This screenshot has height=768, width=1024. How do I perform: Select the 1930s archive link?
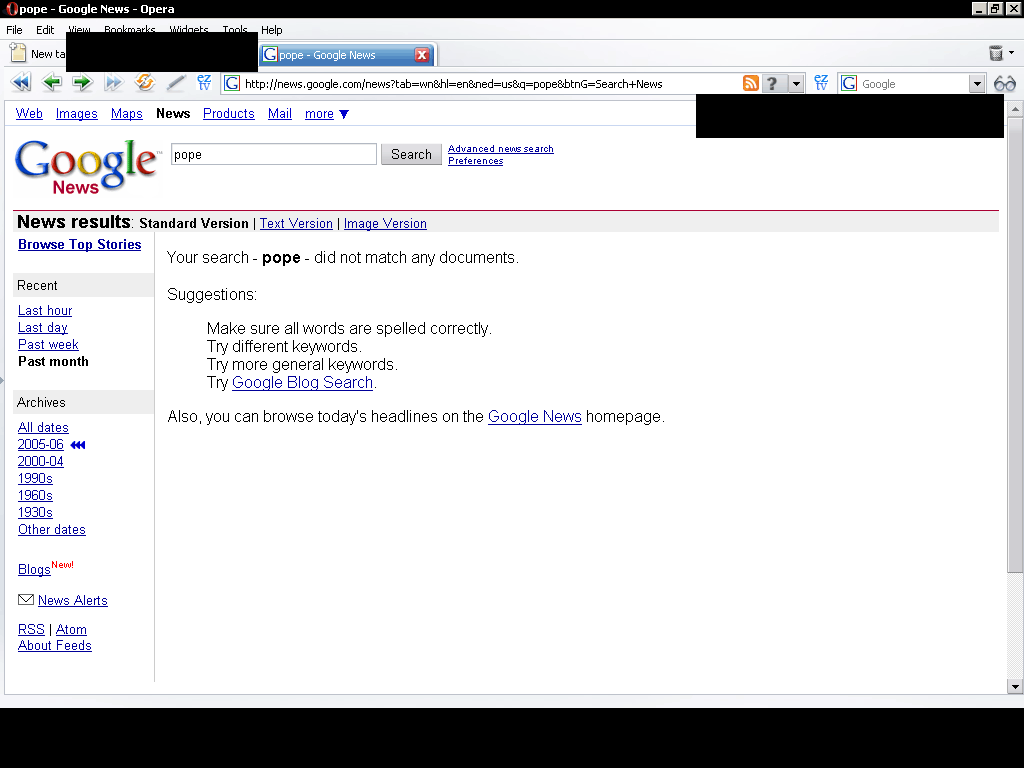[35, 512]
